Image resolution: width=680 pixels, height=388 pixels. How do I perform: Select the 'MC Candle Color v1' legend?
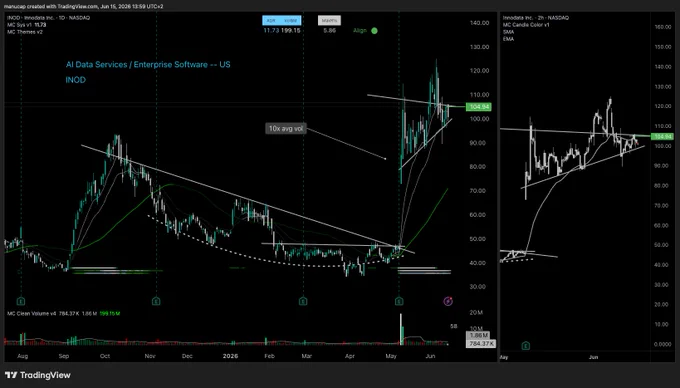tap(526, 25)
